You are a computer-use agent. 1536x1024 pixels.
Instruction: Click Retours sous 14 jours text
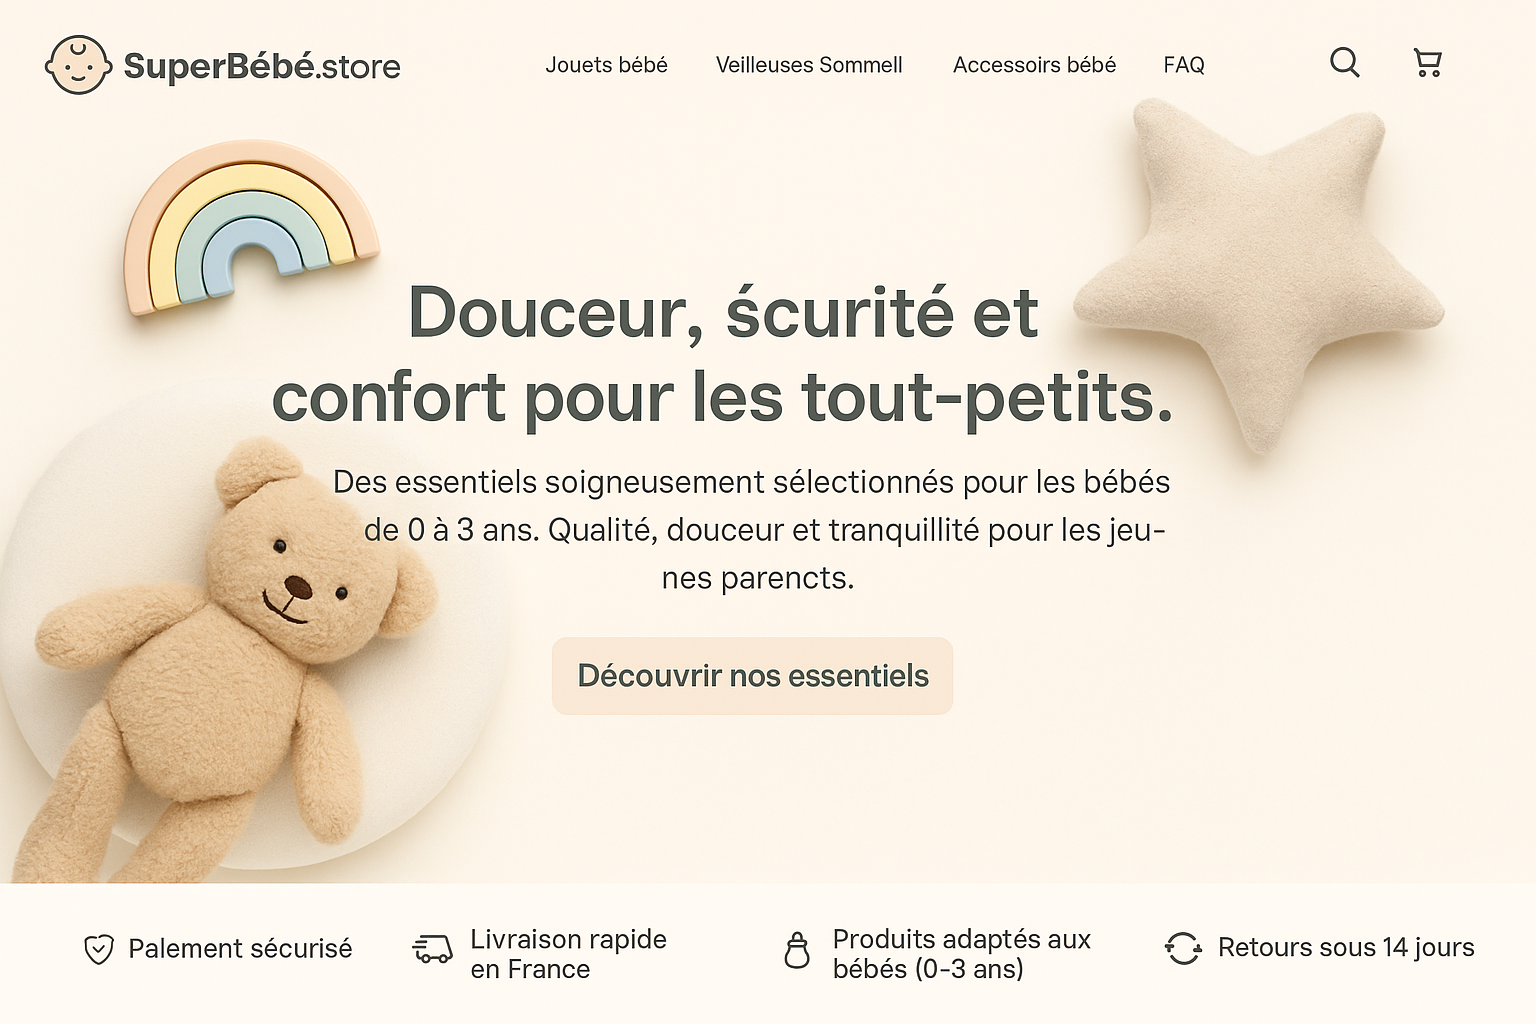pos(1346,947)
